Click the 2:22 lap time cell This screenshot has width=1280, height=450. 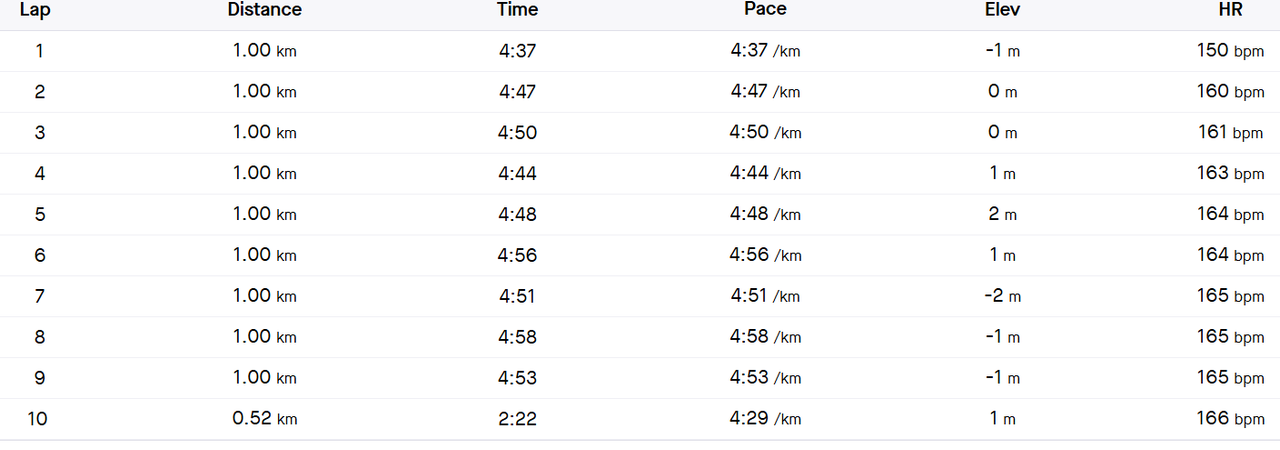(517, 420)
